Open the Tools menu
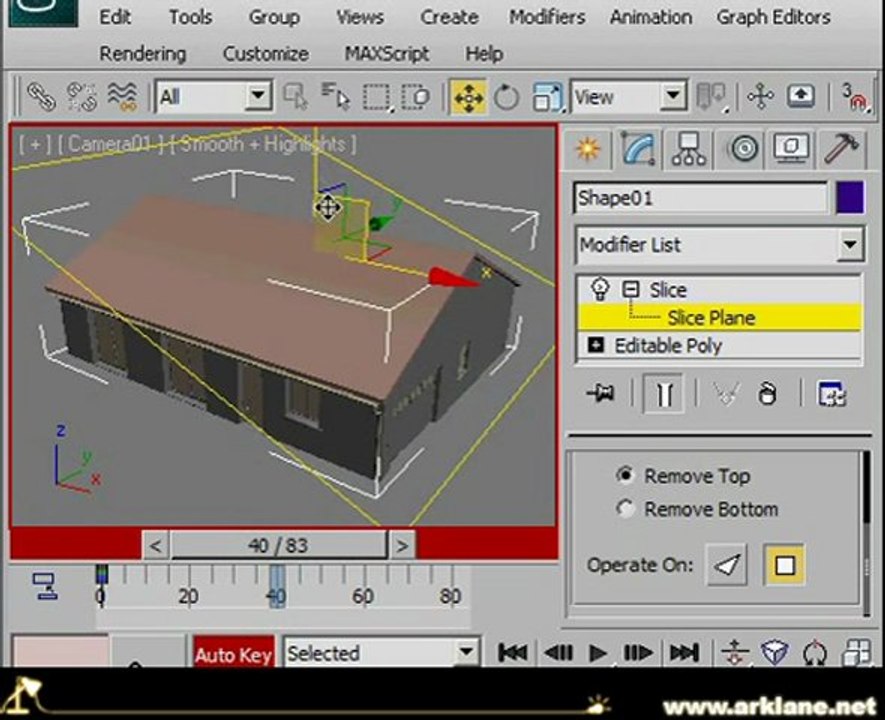Image resolution: width=885 pixels, height=720 pixels. [x=191, y=17]
